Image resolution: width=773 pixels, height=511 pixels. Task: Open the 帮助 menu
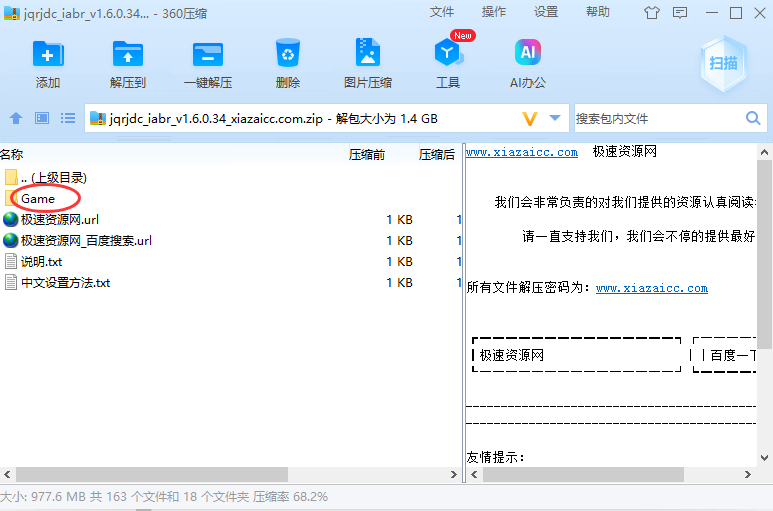click(597, 12)
